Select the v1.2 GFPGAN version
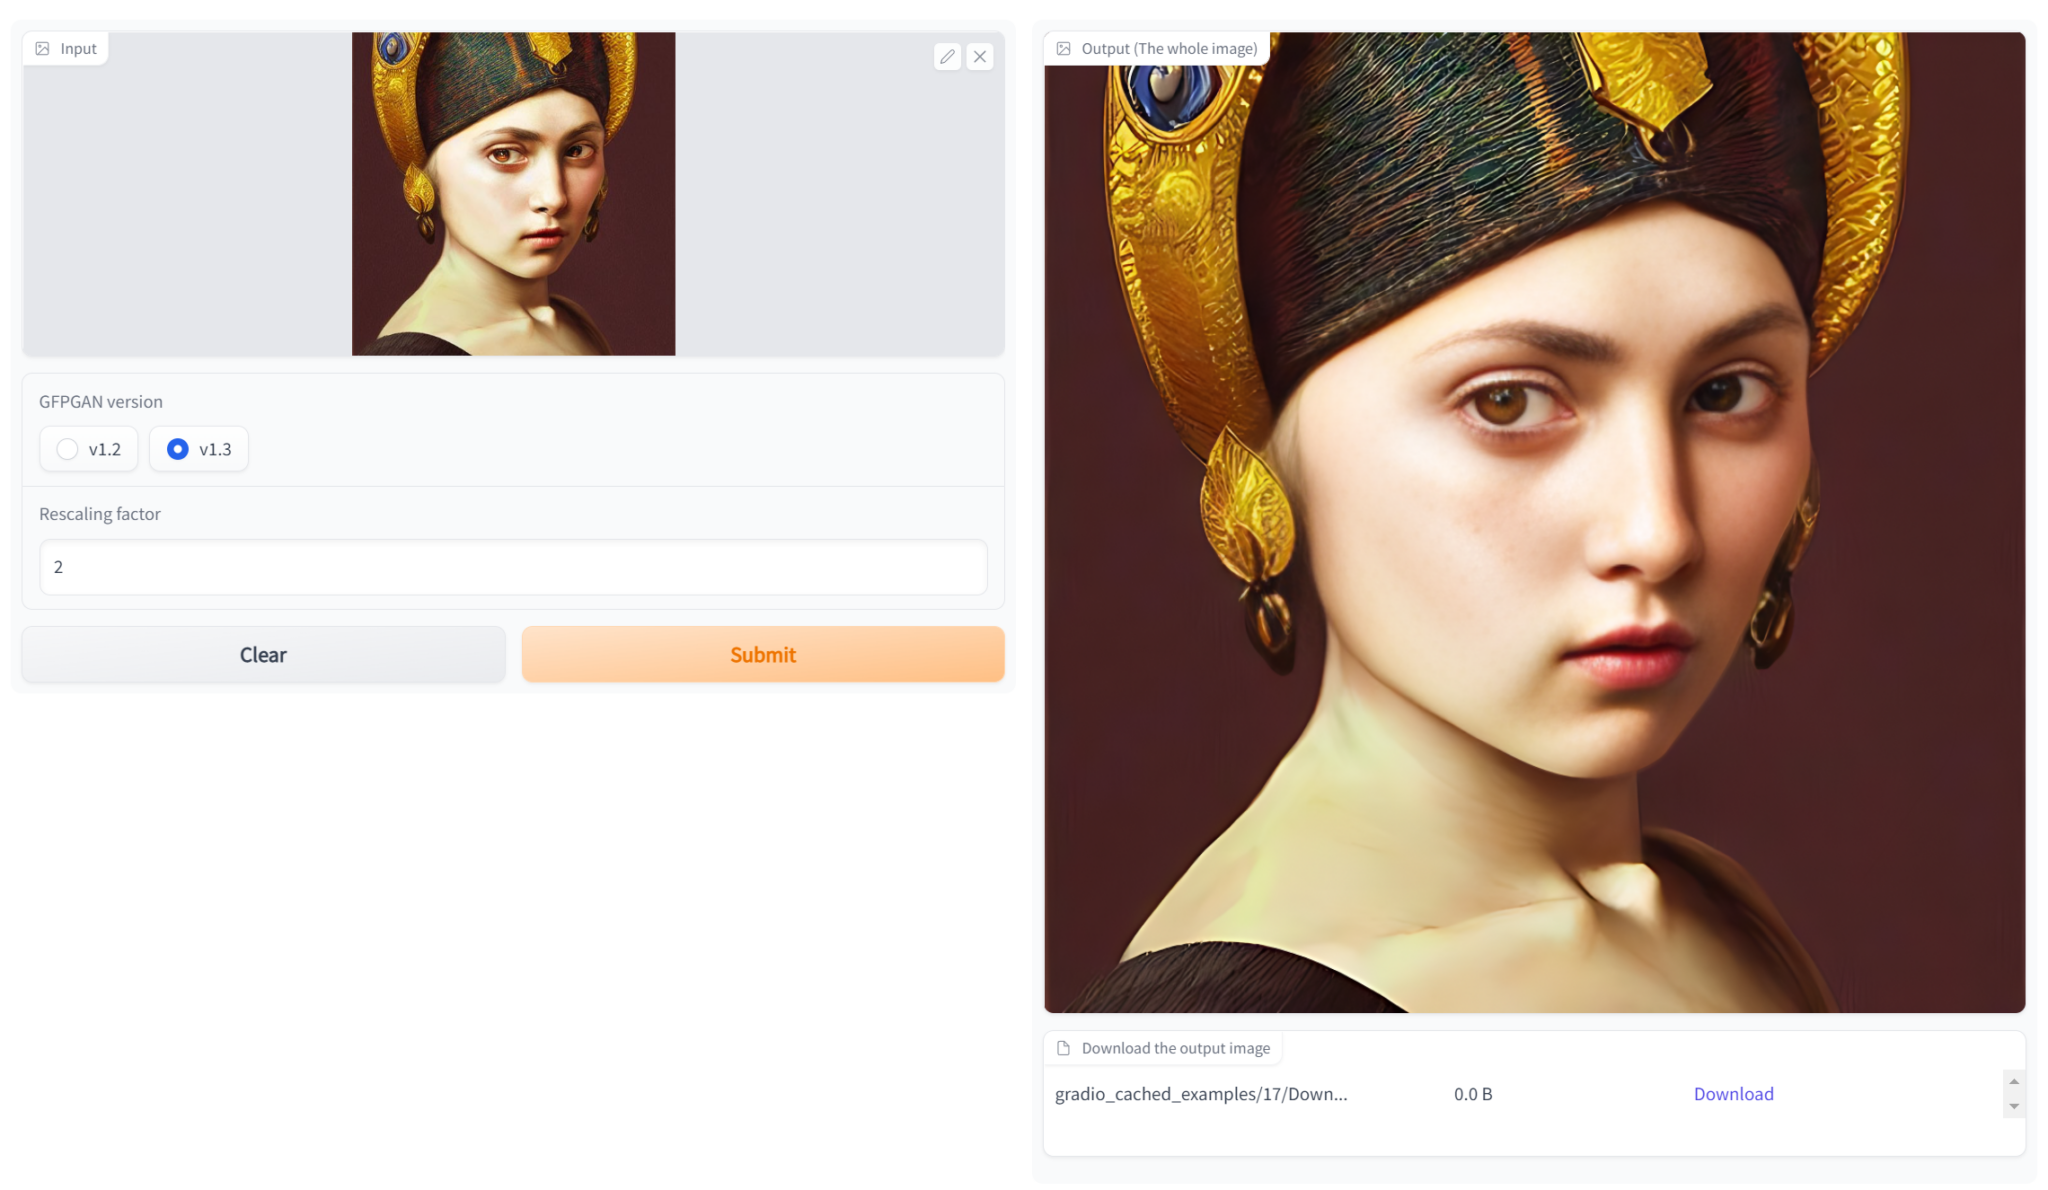The height and width of the screenshot is (1190, 2048). pos(88,449)
